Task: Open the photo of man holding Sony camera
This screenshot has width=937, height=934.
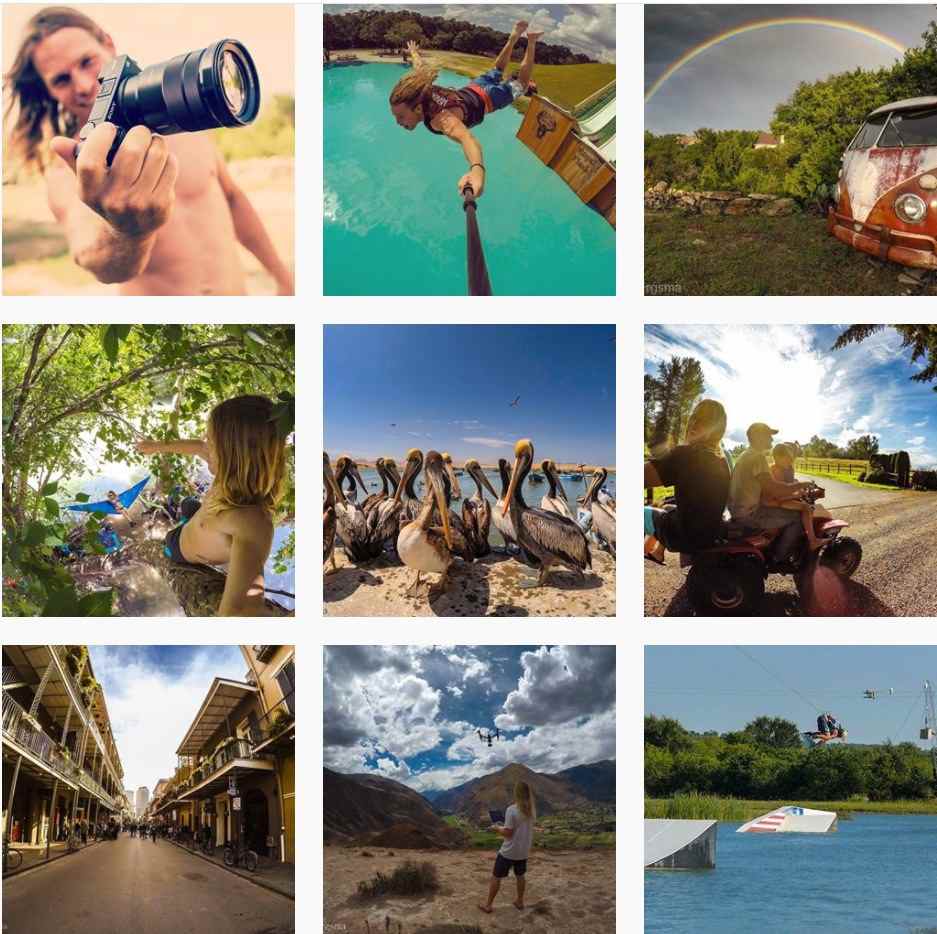Action: pyautogui.click(x=148, y=150)
